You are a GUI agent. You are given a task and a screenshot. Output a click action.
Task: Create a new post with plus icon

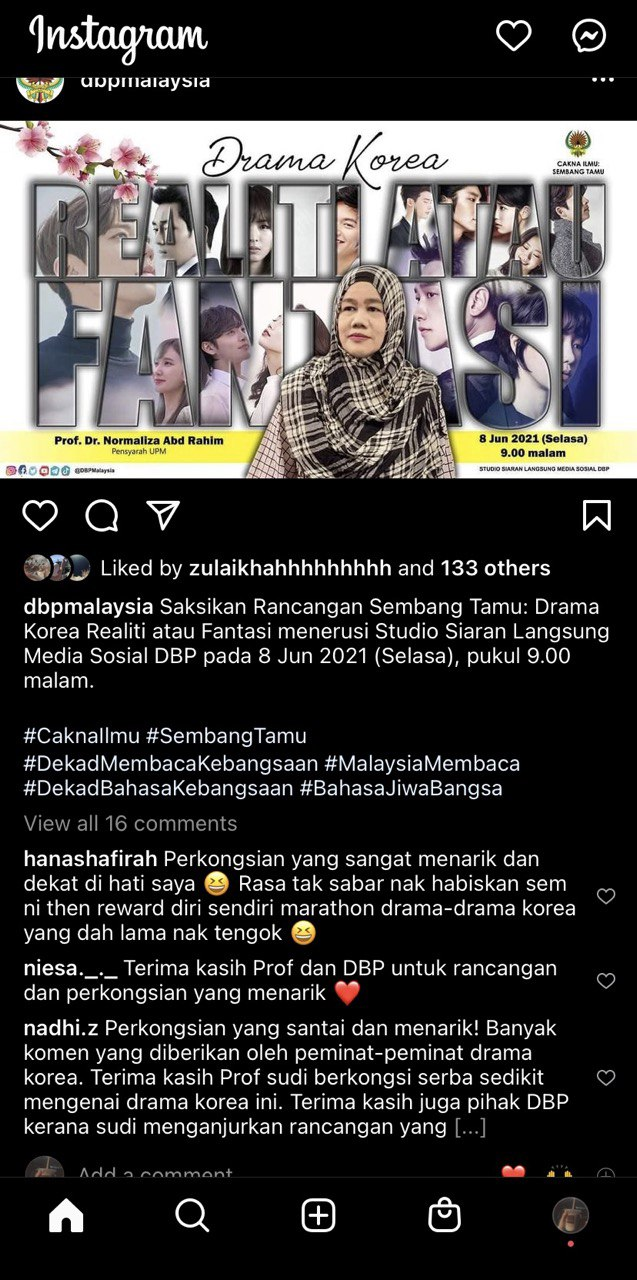tap(318, 1215)
